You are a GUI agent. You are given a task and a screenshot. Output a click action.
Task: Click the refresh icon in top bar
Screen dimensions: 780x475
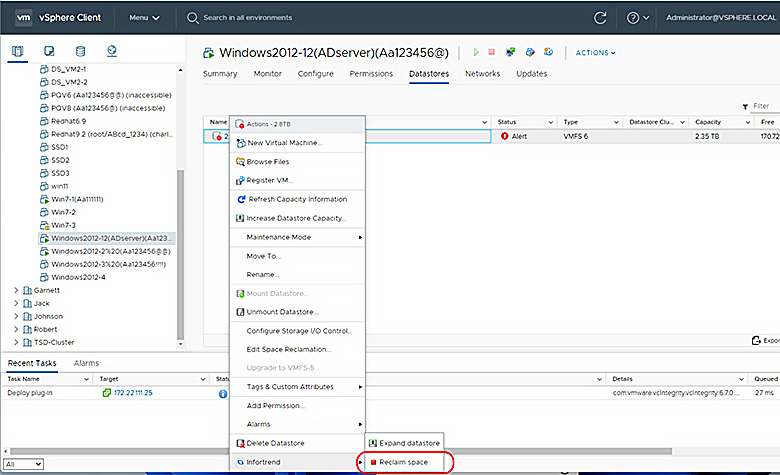click(x=600, y=18)
